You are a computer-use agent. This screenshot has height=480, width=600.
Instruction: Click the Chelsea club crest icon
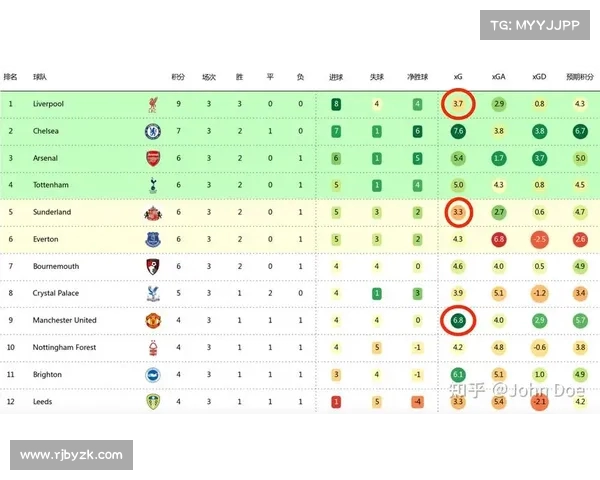pos(153,131)
